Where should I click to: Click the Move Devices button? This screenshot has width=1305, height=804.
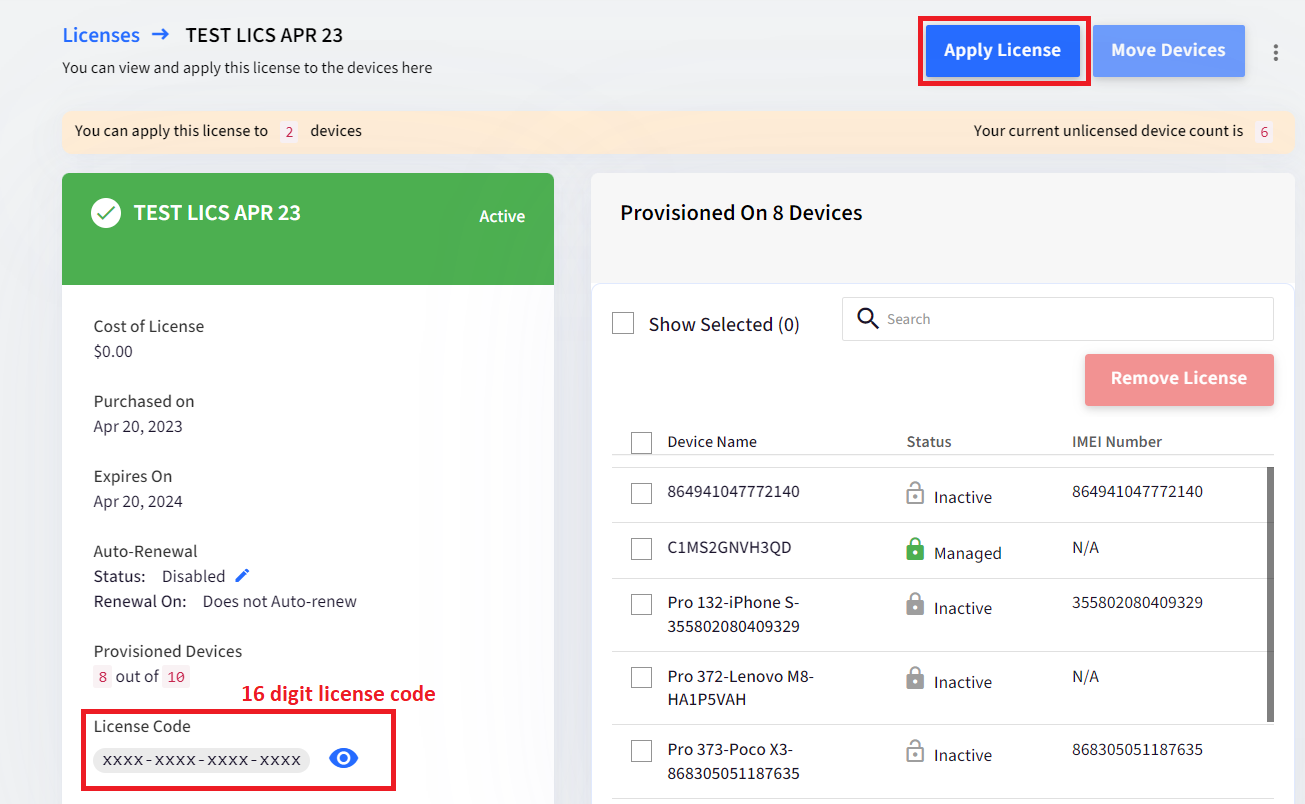pos(1168,51)
